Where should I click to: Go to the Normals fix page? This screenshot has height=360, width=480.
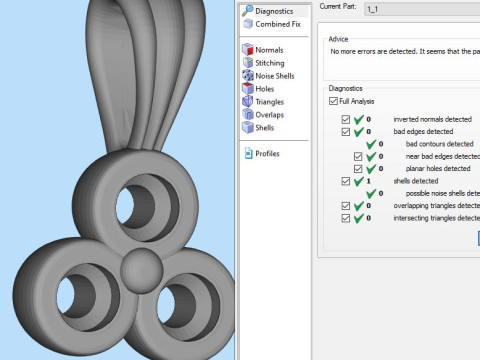tap(269, 50)
